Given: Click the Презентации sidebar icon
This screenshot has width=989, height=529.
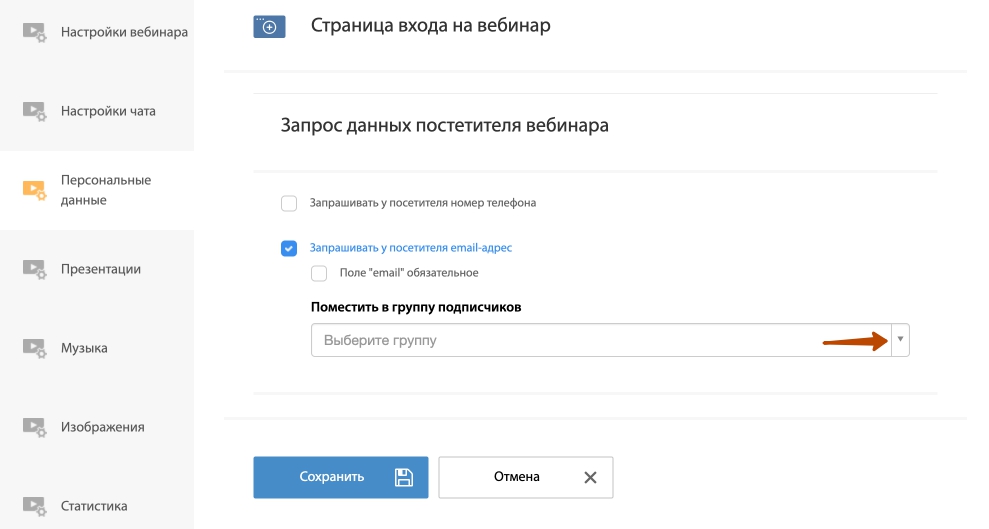Looking at the screenshot, I should coord(35,269).
